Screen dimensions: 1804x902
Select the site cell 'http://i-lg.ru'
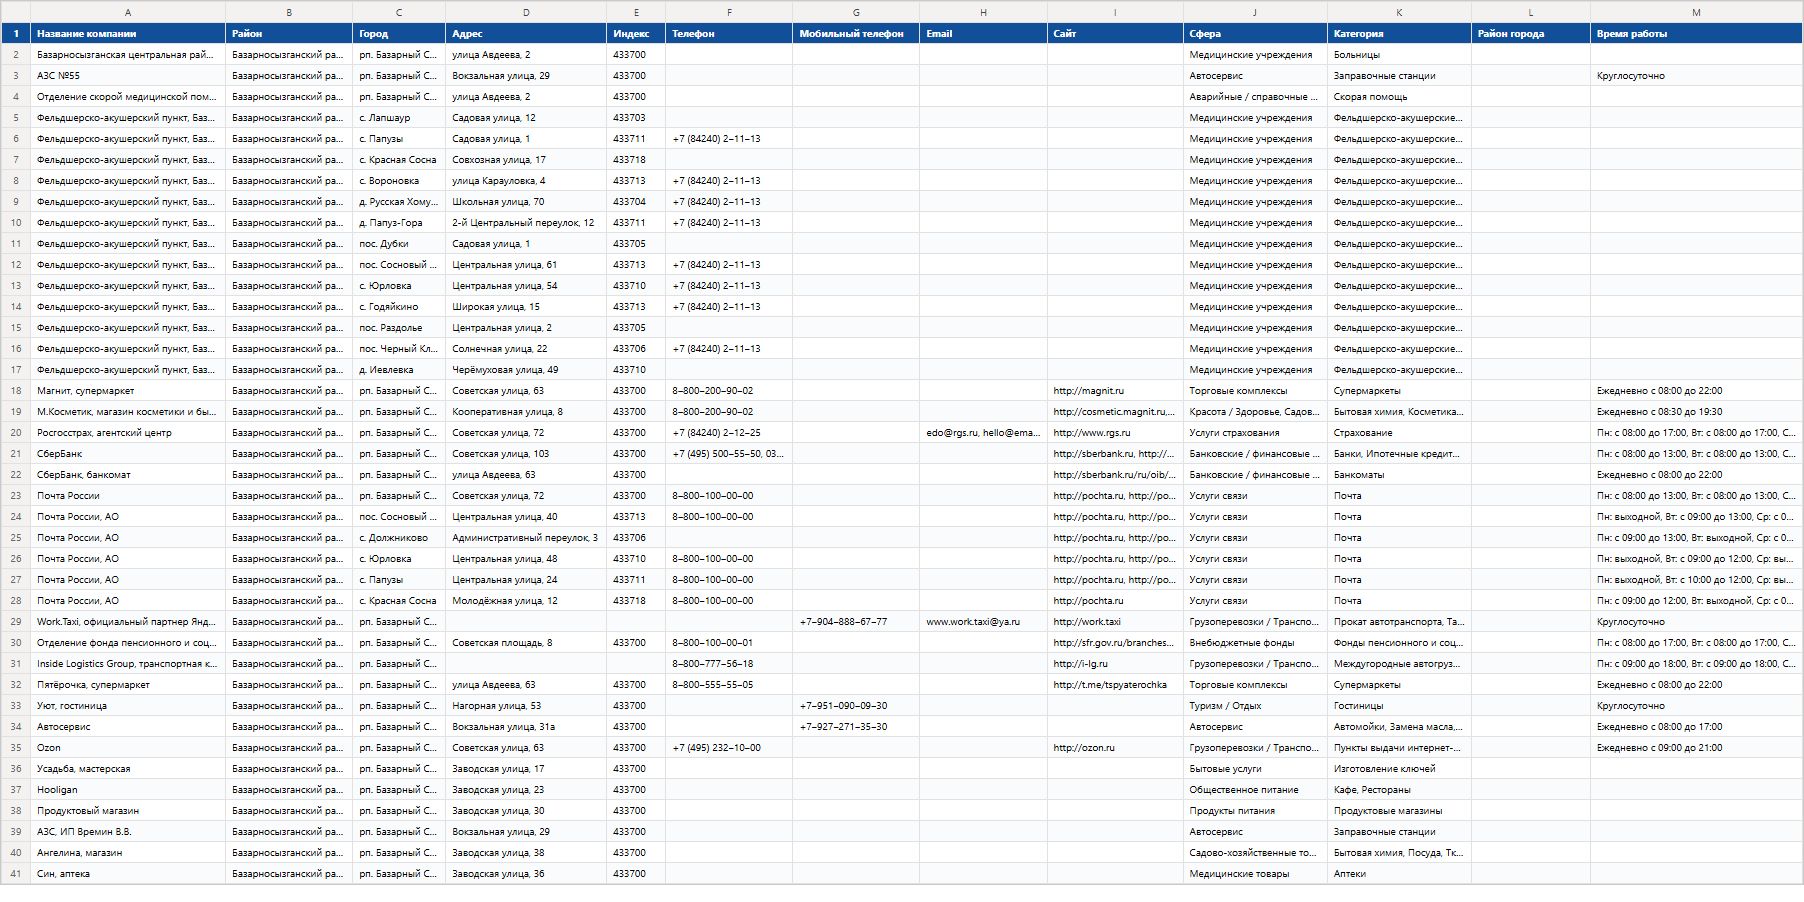(1115, 664)
